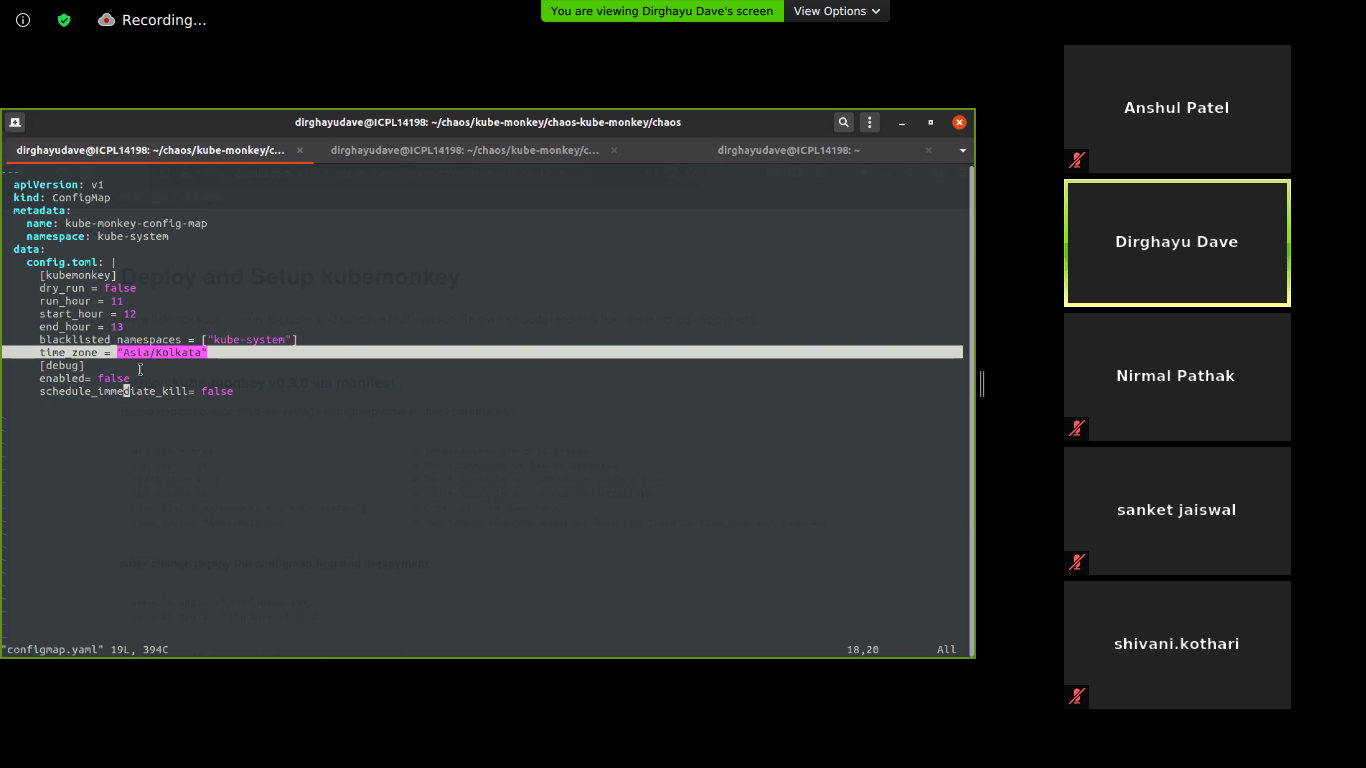The height and width of the screenshot is (768, 1366).
Task: Select Dirghayu Dave's video tile
Action: [1177, 242]
